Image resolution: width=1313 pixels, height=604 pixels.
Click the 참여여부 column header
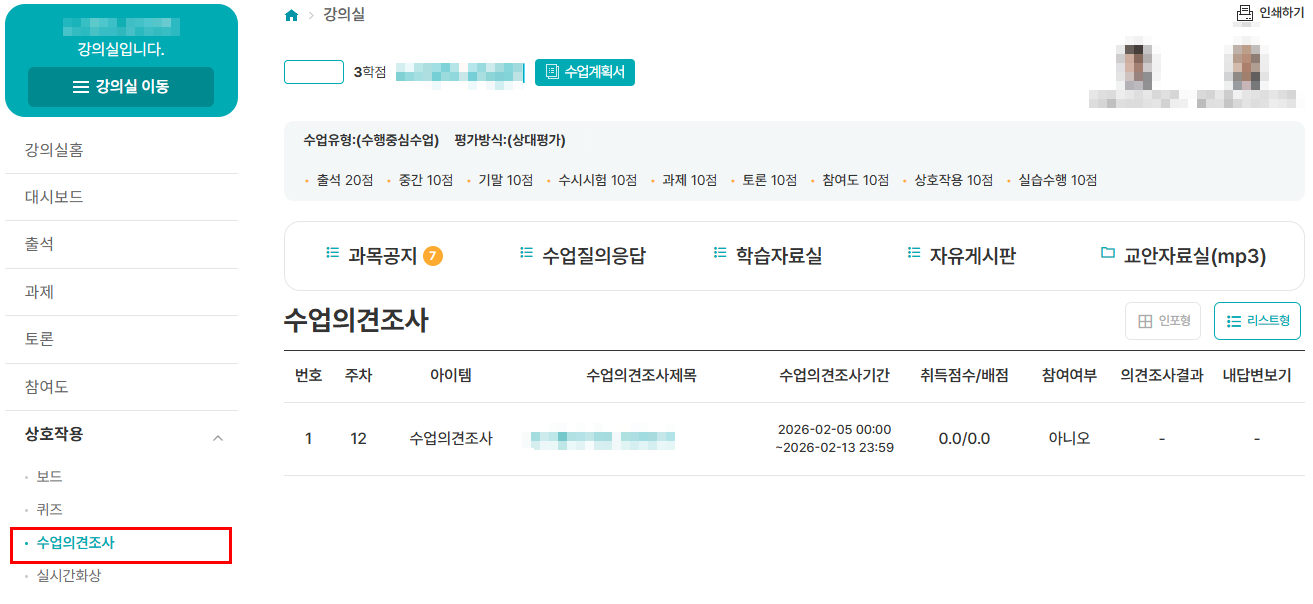click(1069, 376)
